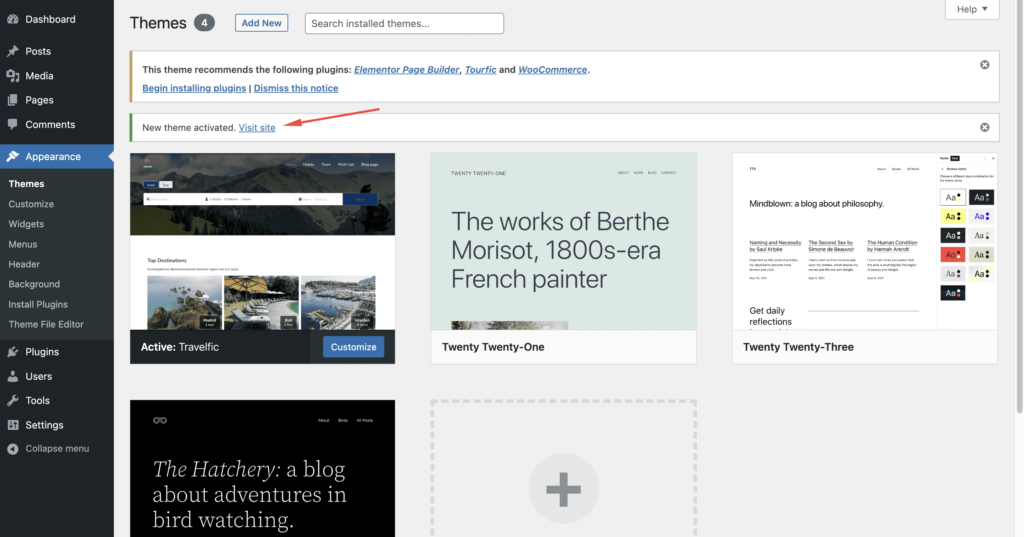The width and height of the screenshot is (1024, 537).
Task: Open the Tourfic plugin link
Action: tap(481, 69)
